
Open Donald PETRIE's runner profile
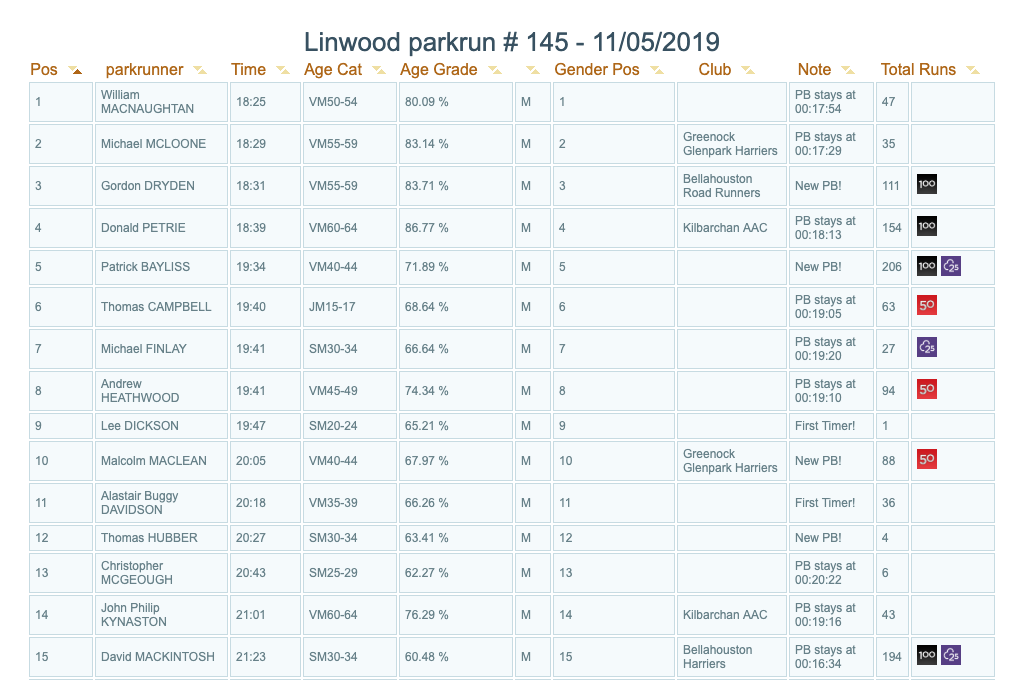click(143, 227)
